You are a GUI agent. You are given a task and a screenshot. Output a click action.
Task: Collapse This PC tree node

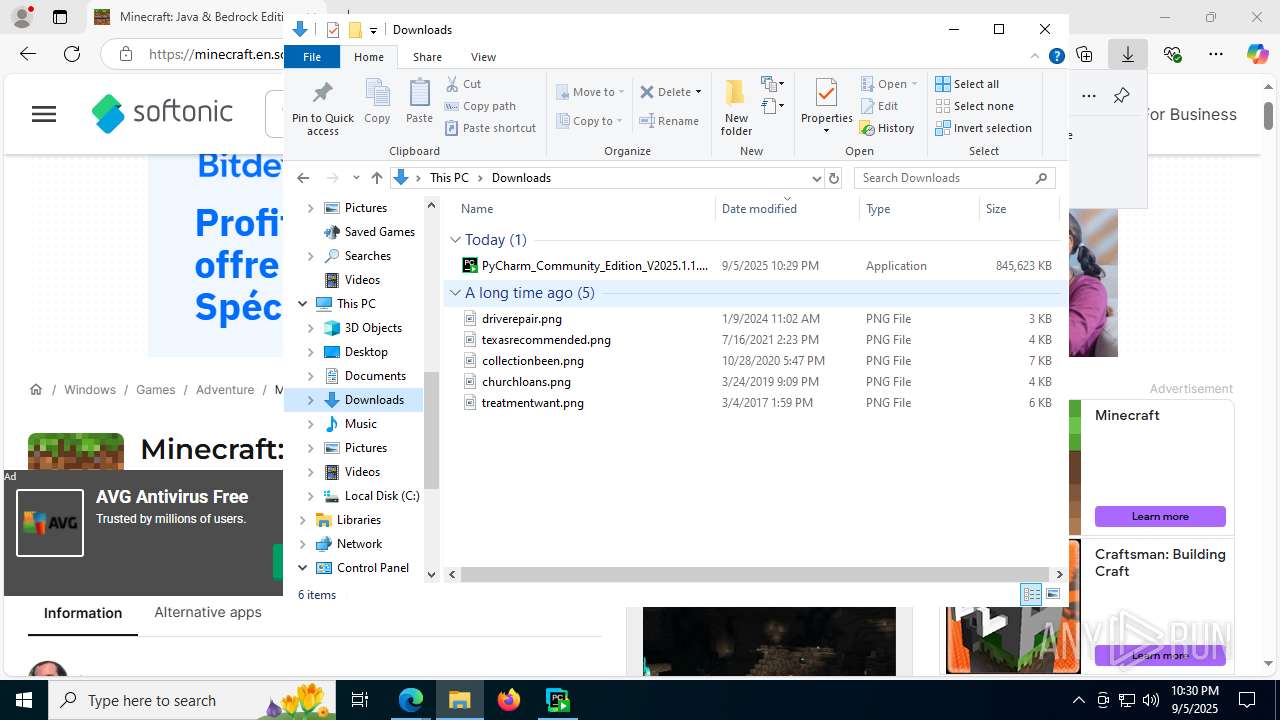(x=303, y=304)
